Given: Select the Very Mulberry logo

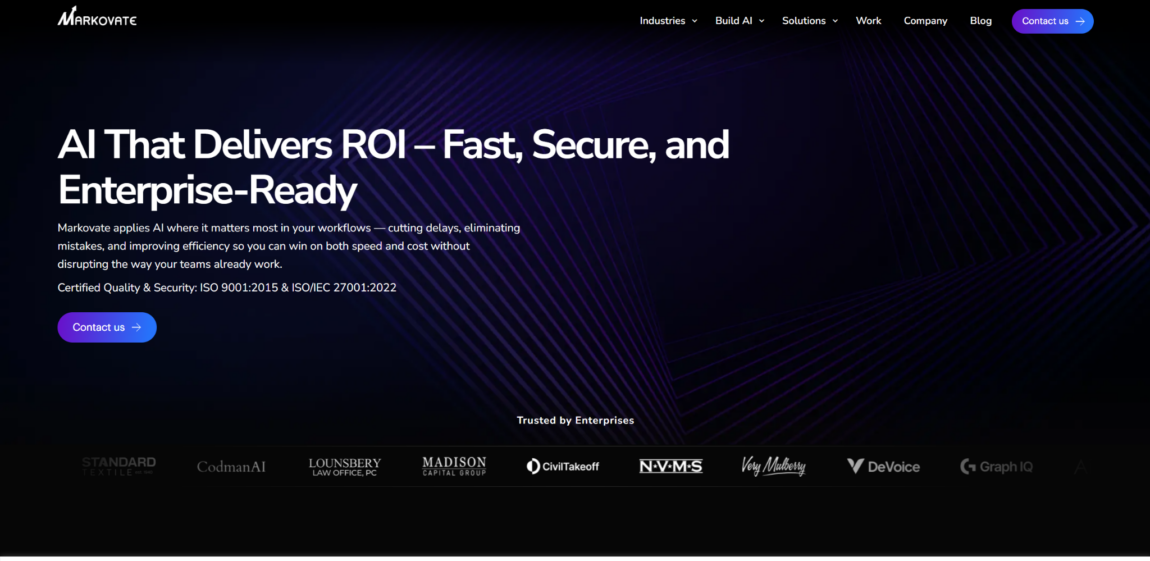Looking at the screenshot, I should pyautogui.click(x=773, y=466).
